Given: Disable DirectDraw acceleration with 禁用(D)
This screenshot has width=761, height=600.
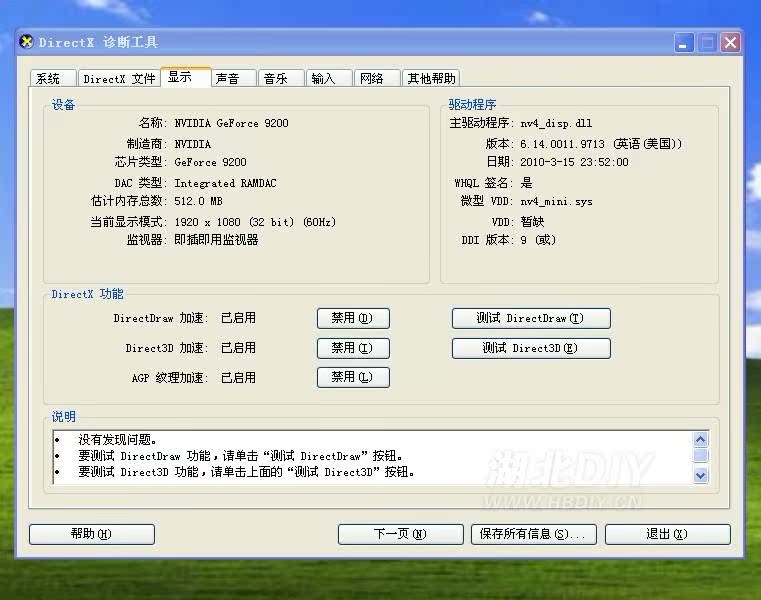Looking at the screenshot, I should [353, 318].
